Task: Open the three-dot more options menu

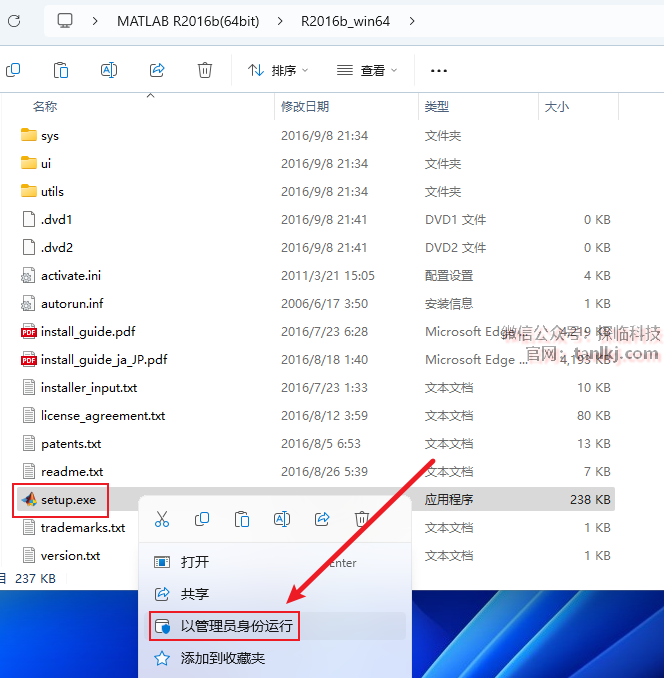Action: [438, 70]
